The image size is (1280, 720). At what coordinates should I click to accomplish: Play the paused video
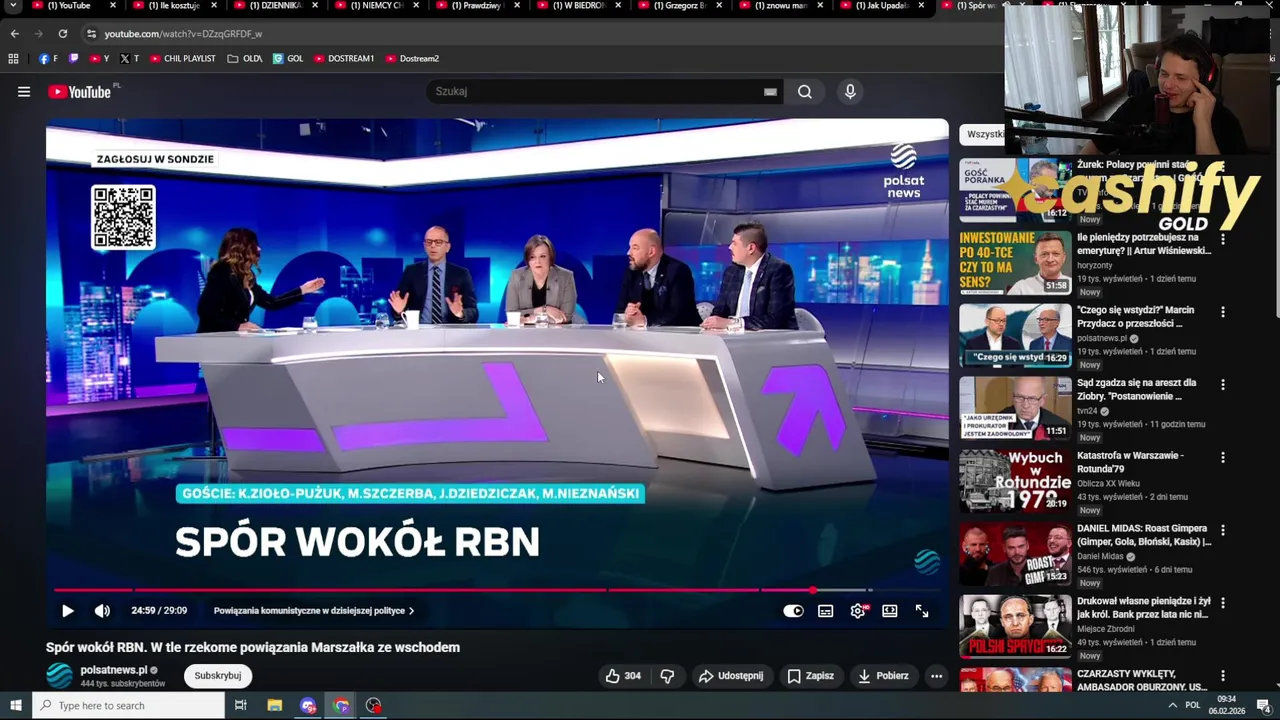tap(68, 611)
